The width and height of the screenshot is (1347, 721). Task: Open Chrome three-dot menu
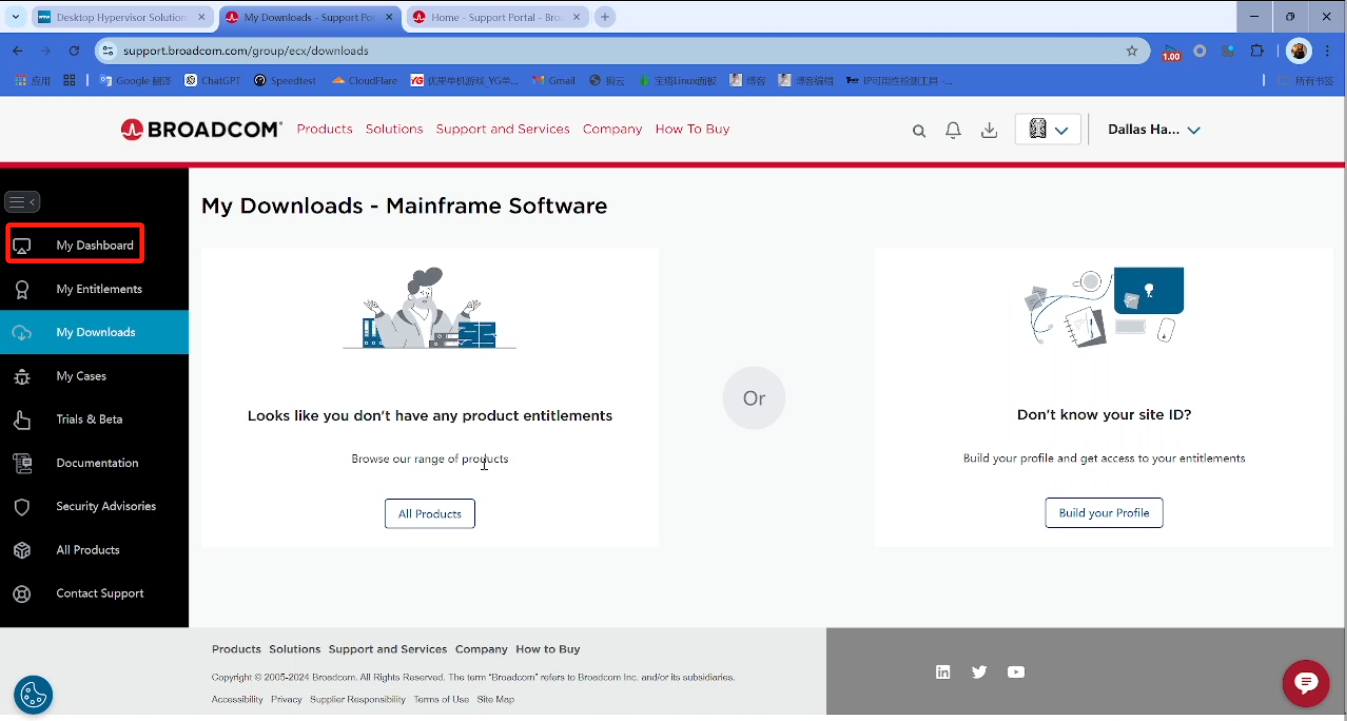coord(1328,50)
